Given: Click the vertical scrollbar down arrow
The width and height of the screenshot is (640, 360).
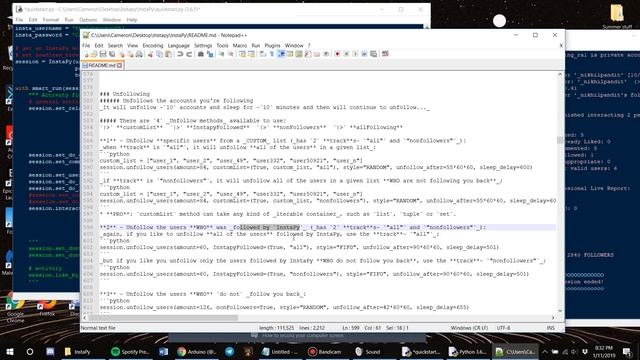Looking at the screenshot, I should pos(560,311).
